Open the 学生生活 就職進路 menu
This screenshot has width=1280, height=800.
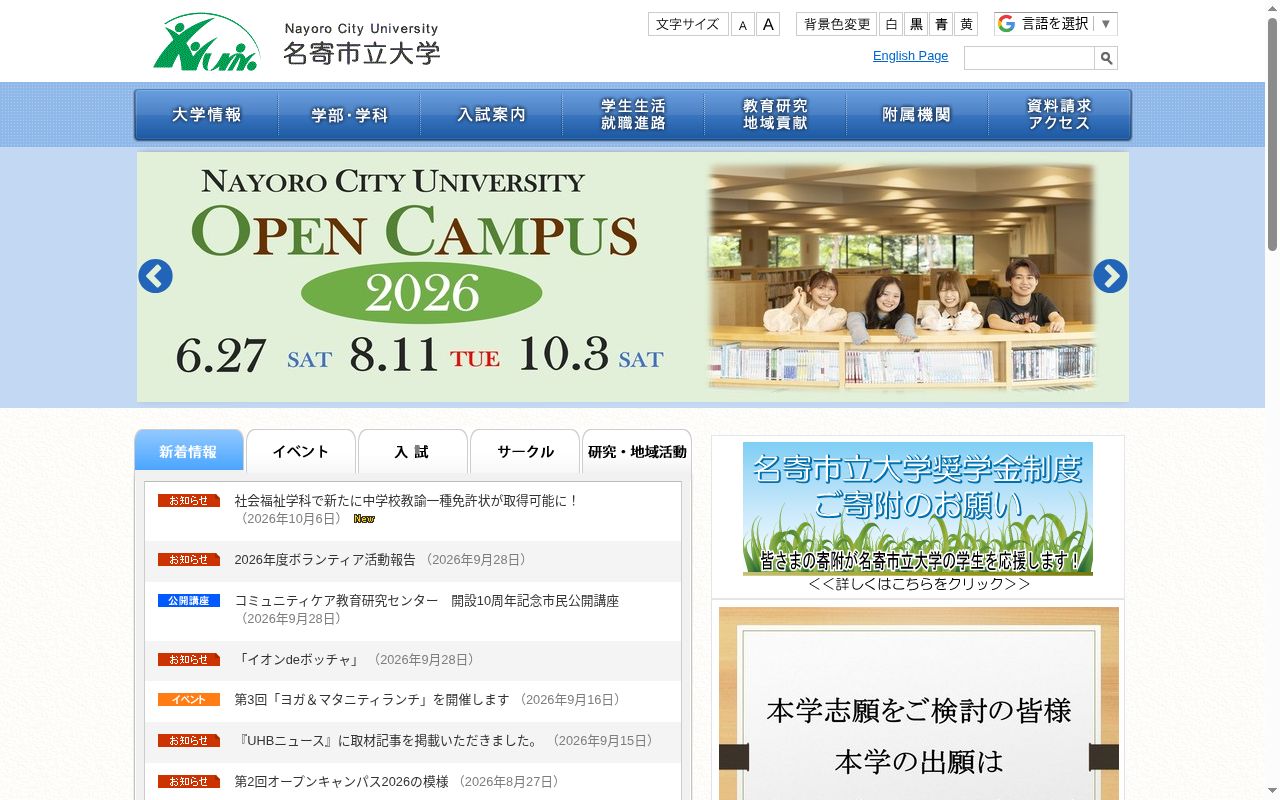(633, 115)
